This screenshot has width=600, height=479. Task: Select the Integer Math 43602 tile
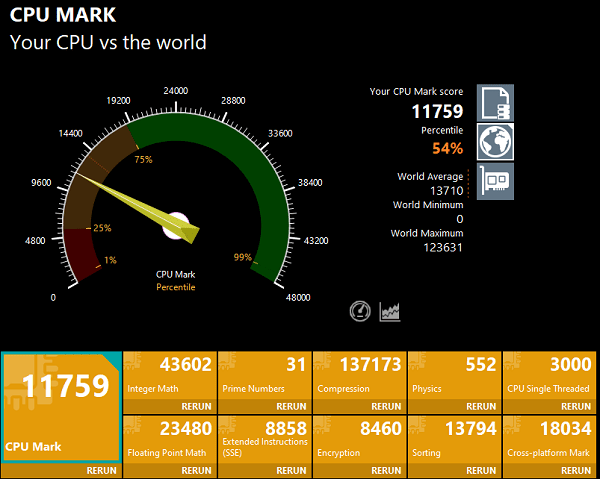pos(170,376)
